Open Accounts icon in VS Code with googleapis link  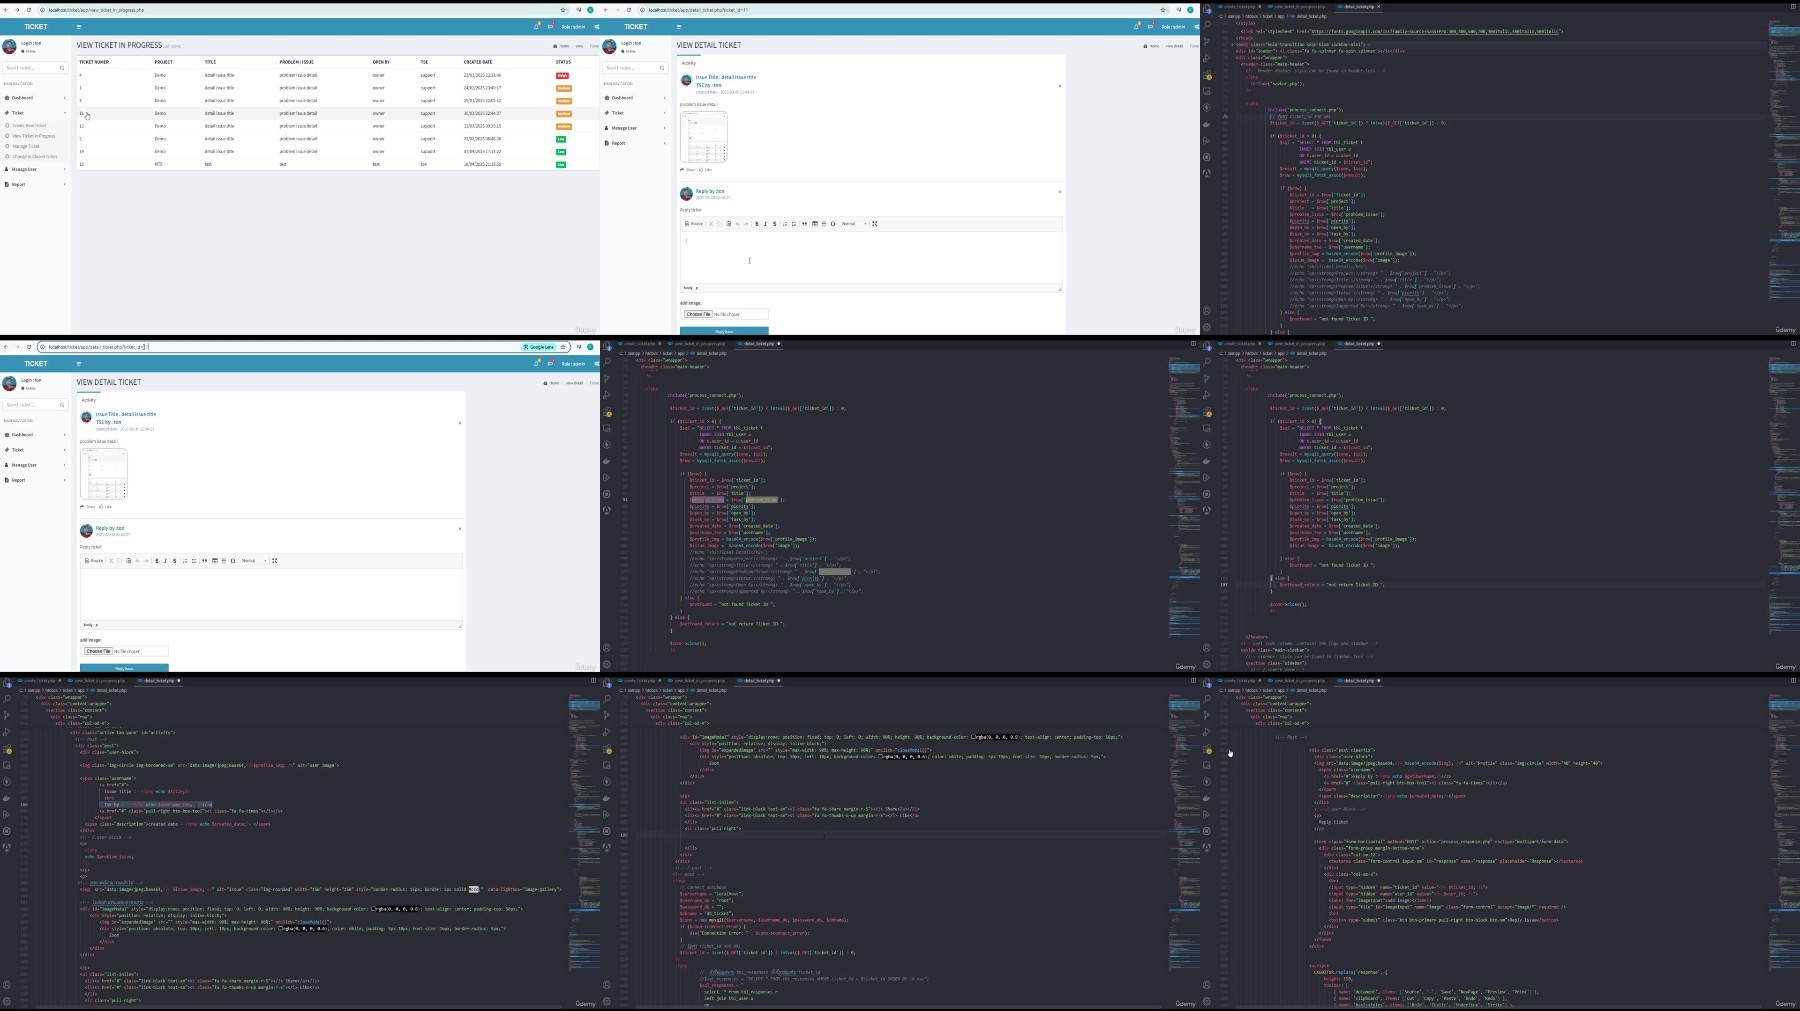point(1207,311)
